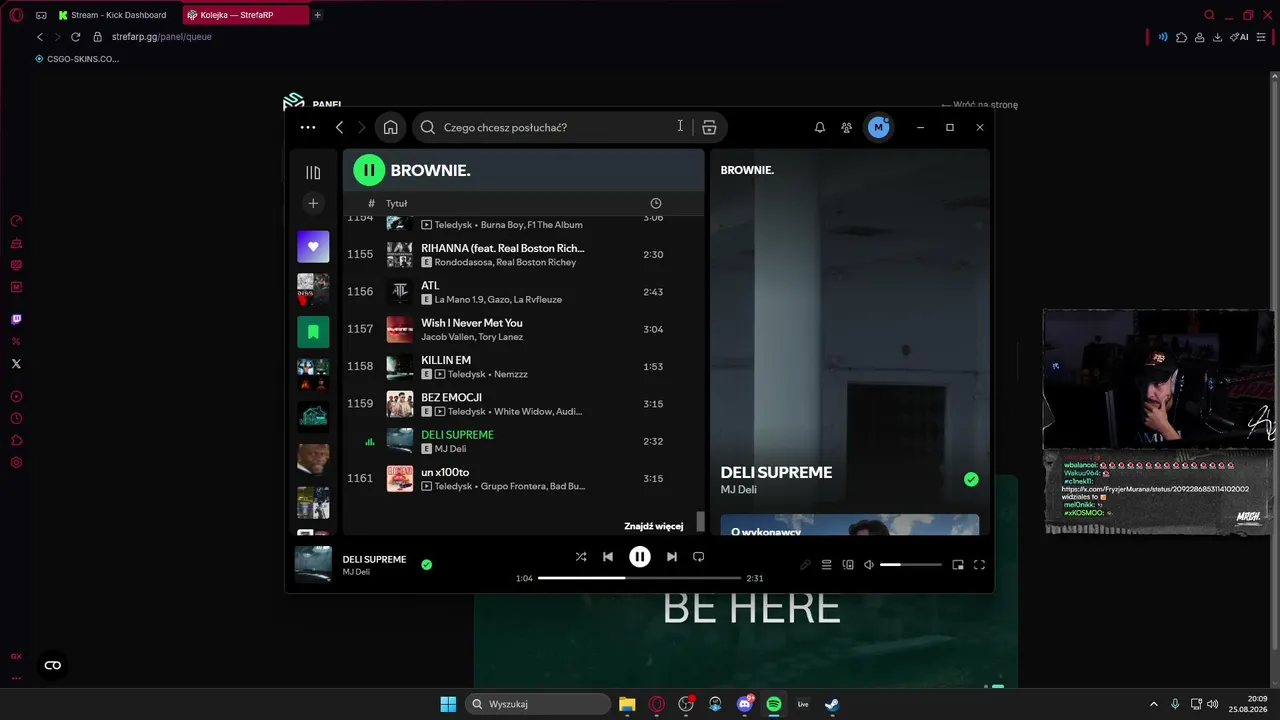
Task: Switch to Stream - Kick Dashboard tab
Action: point(112,15)
